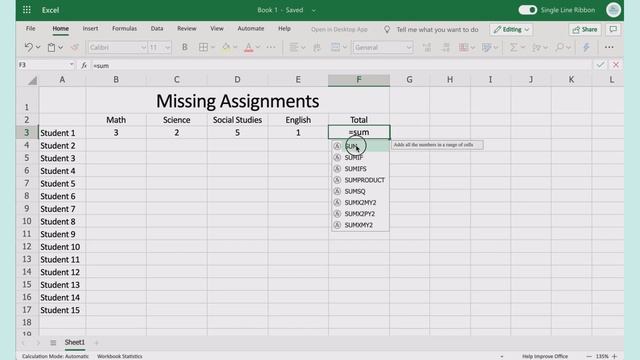640x360 pixels.
Task: Confirm formula with the checkmark icon
Action: point(600,65)
